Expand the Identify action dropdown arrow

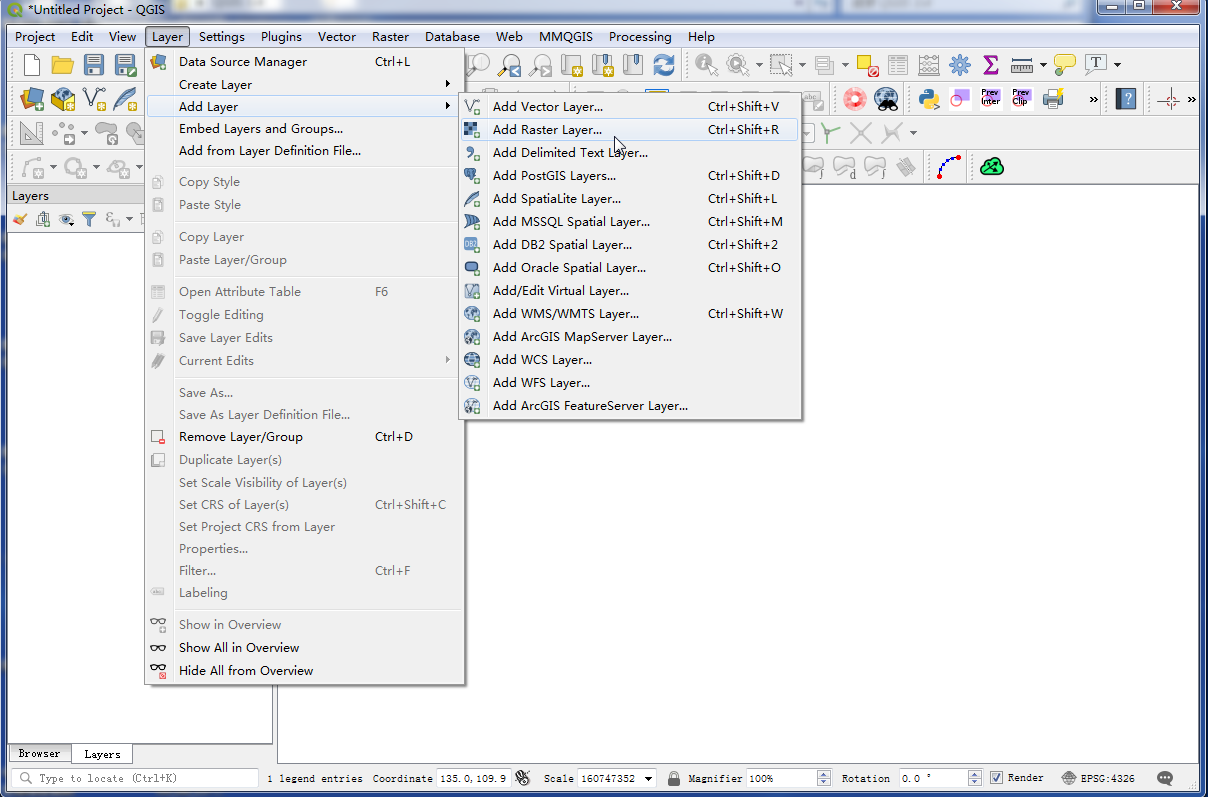(x=759, y=65)
